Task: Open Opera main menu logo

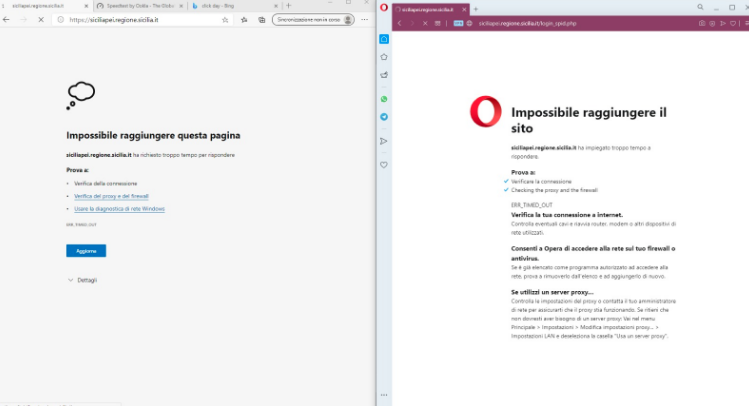Action: pos(384,7)
